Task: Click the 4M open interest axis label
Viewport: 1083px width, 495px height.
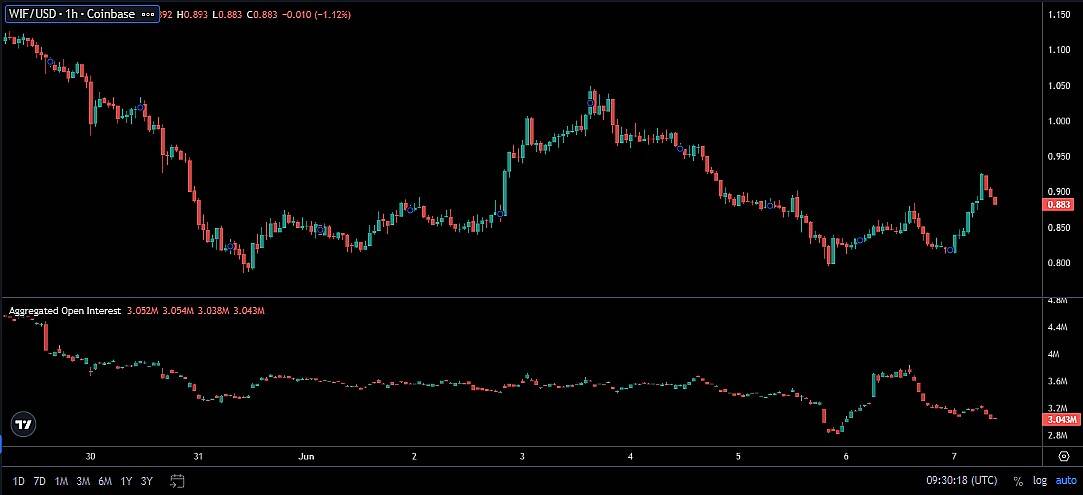Action: (x=1054, y=354)
